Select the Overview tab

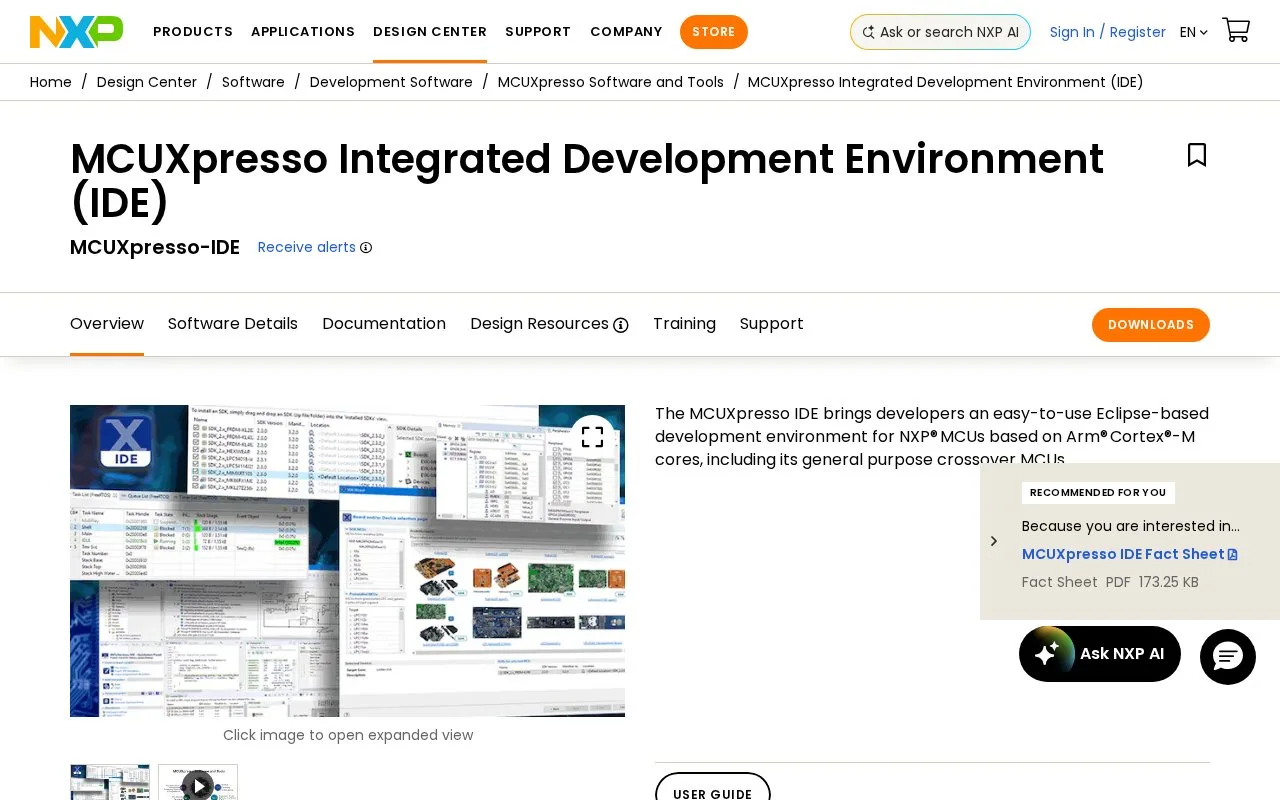pyautogui.click(x=107, y=324)
